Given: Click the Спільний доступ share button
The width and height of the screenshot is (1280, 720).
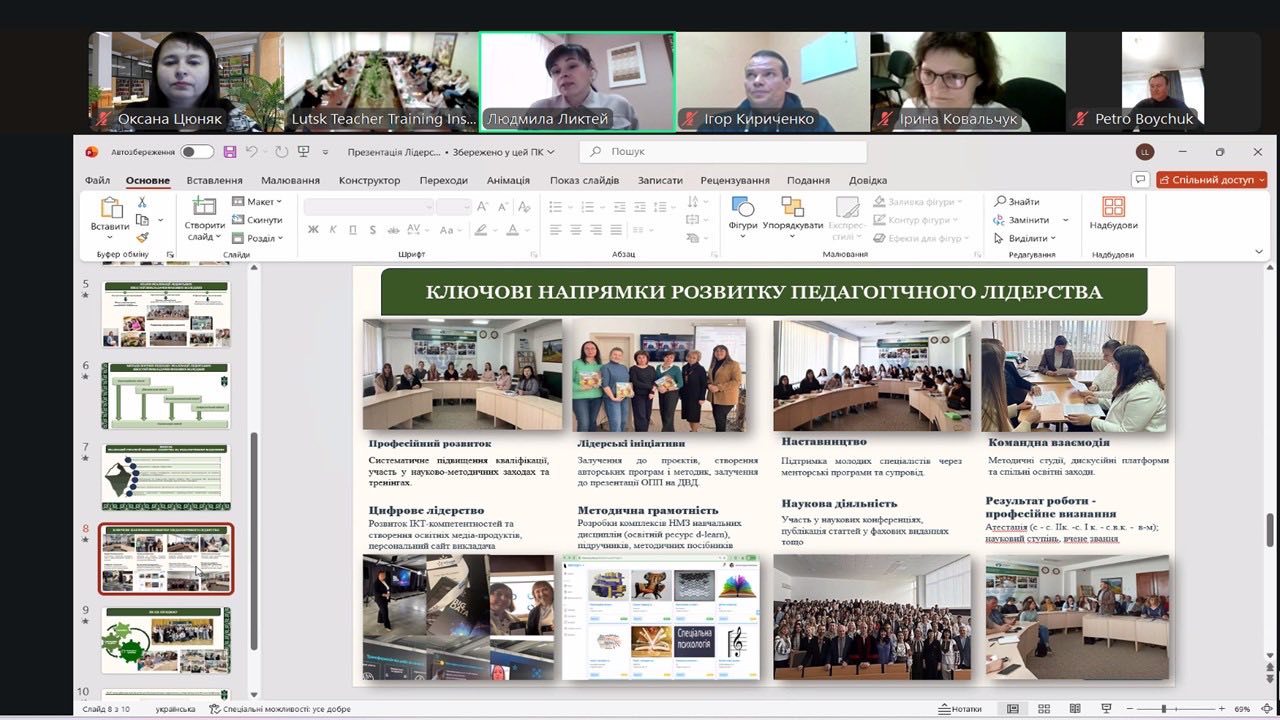Looking at the screenshot, I should pyautogui.click(x=1211, y=180).
